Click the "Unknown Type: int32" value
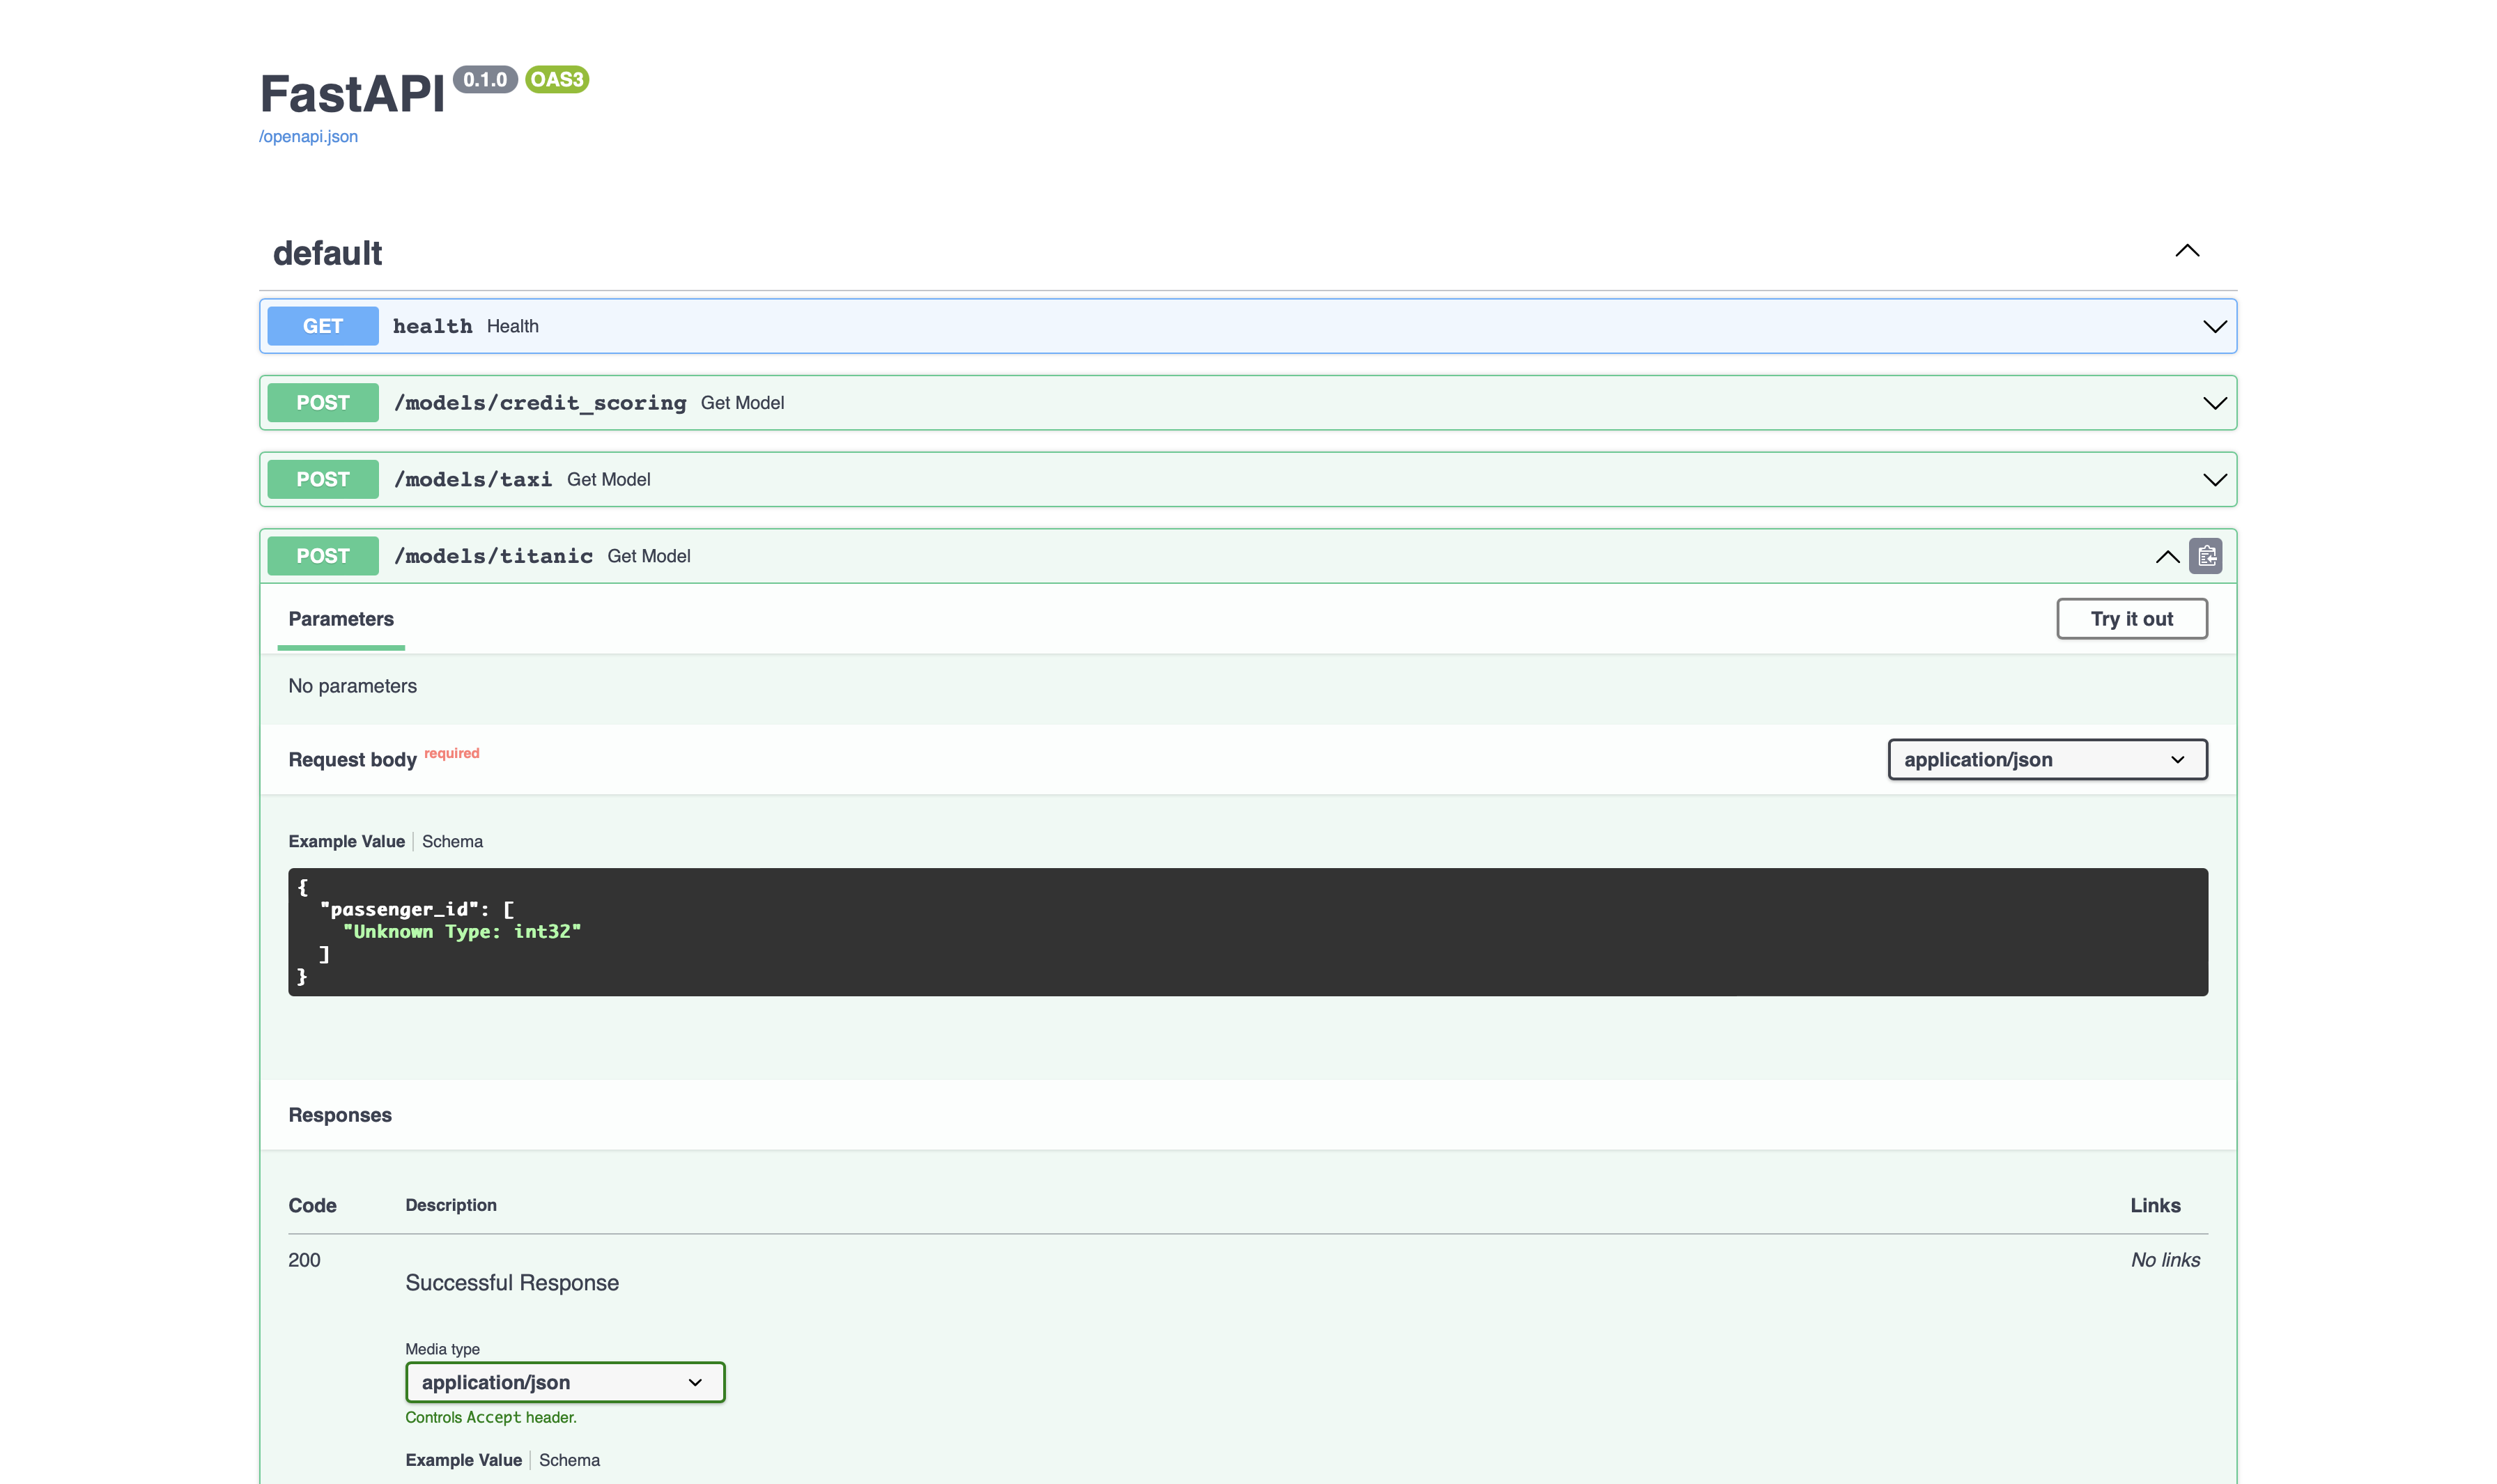 point(461,932)
